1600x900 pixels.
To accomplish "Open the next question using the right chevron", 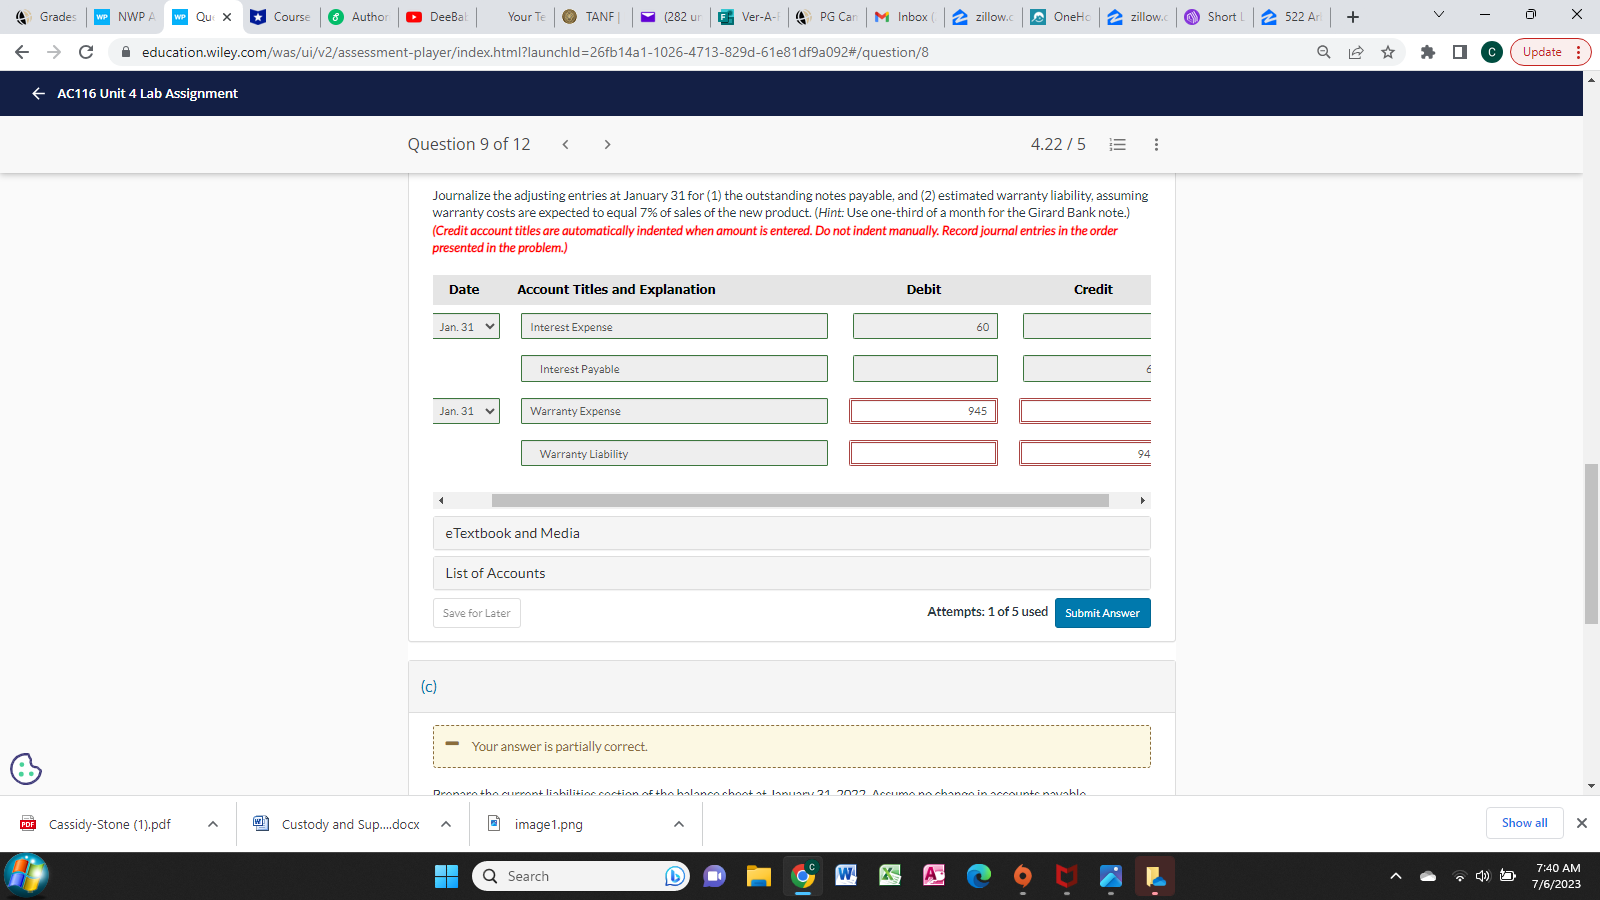I will (x=607, y=144).
